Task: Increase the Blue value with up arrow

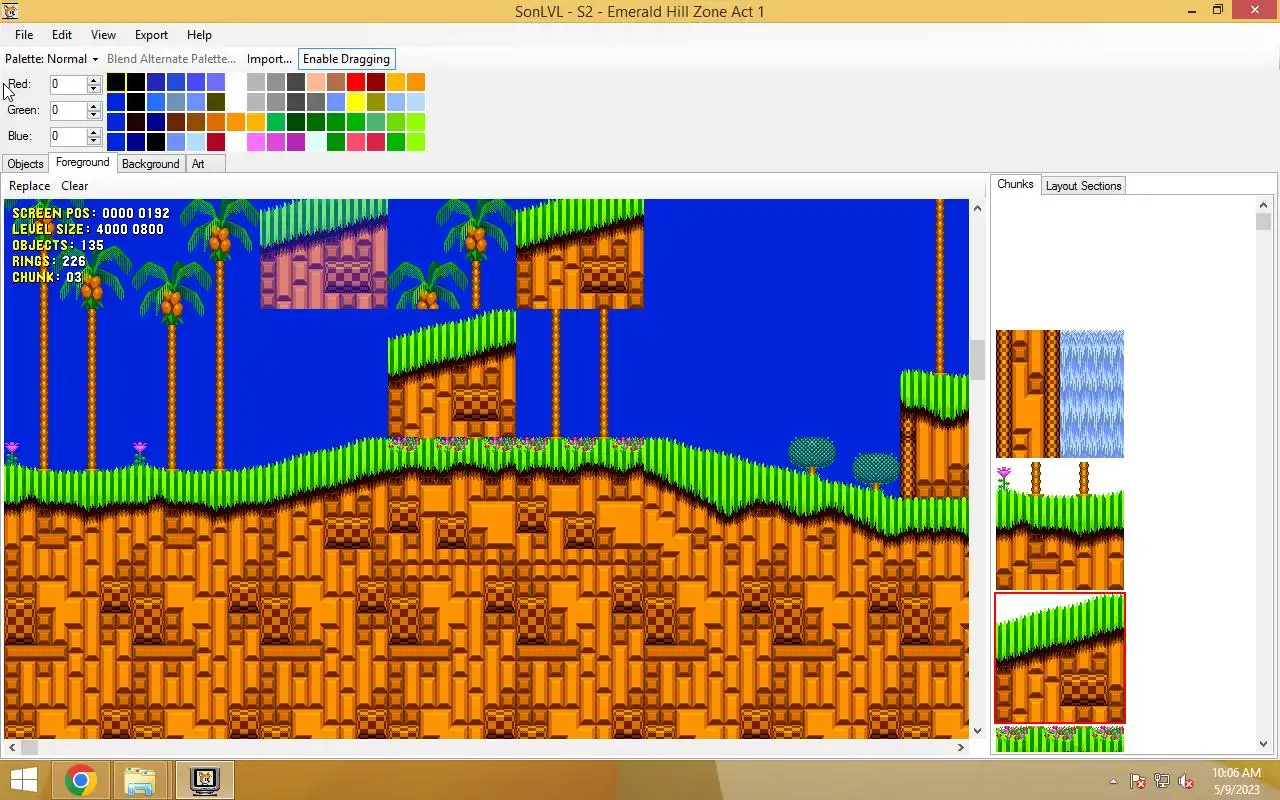Action: (94, 132)
